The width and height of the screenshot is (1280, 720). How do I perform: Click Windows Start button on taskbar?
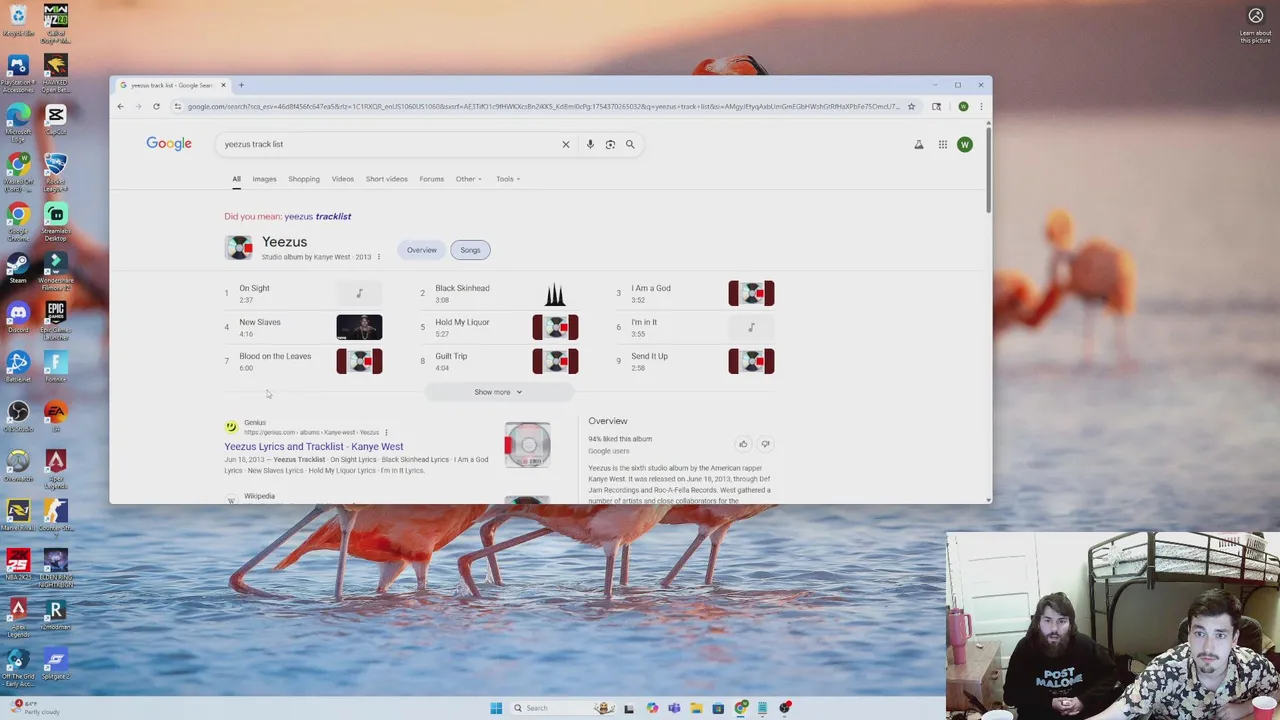click(496, 708)
